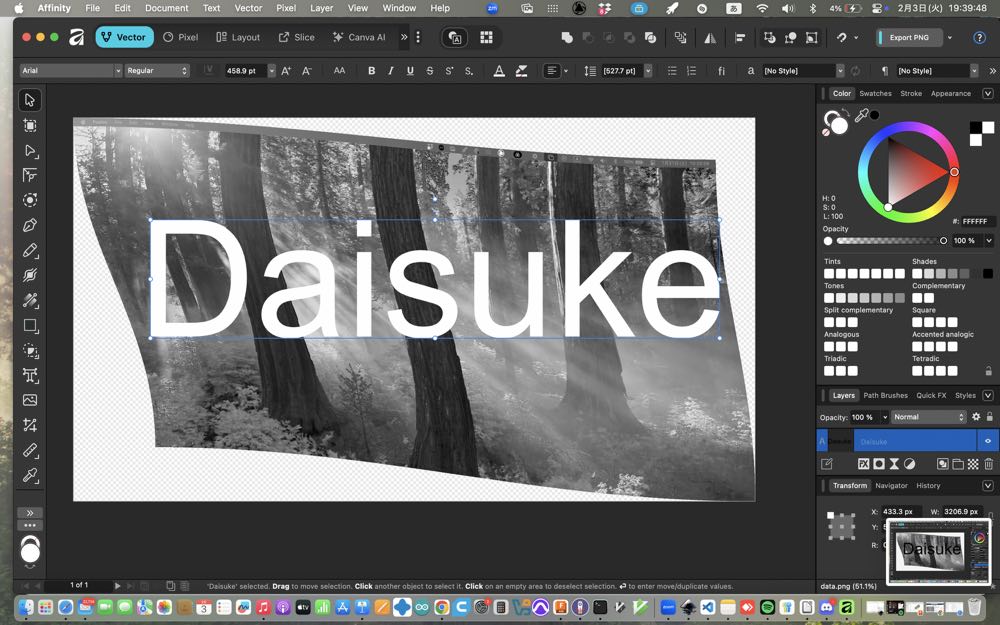Click the Add Group folder icon
This screenshot has height=625, width=1000.
coord(958,464)
